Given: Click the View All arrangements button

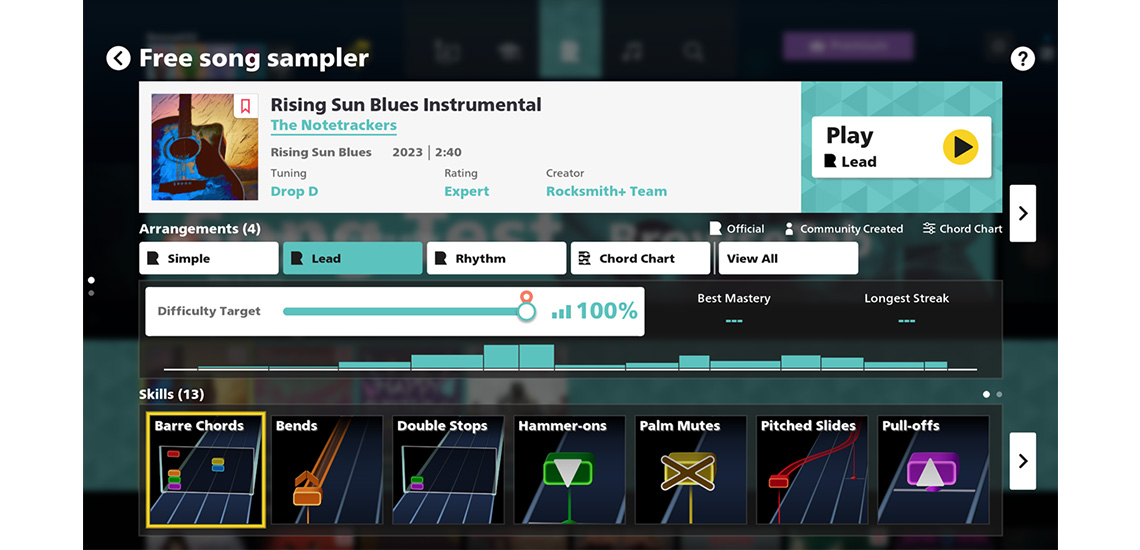Looking at the screenshot, I should click(x=788, y=258).
